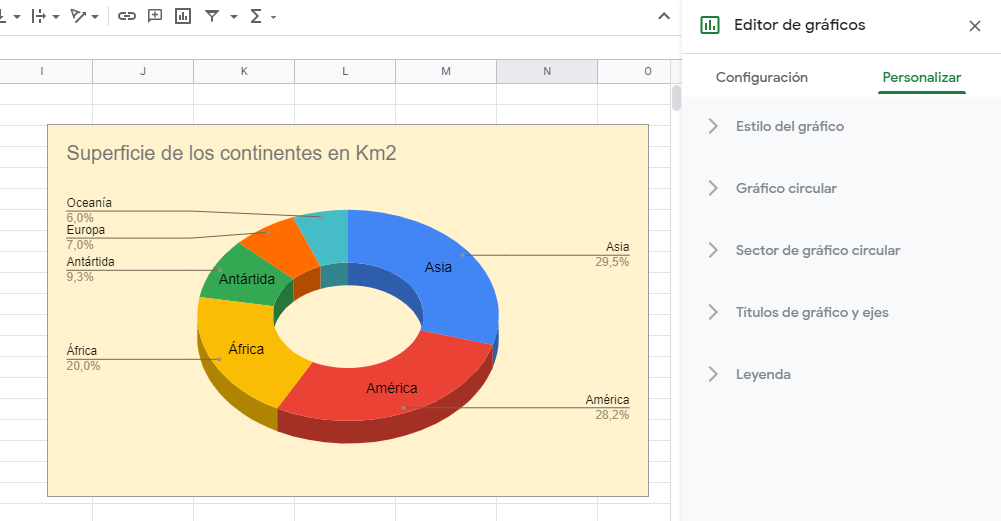The height and width of the screenshot is (521, 1001).
Task: Click the text wrapping icon
Action: tap(39, 16)
